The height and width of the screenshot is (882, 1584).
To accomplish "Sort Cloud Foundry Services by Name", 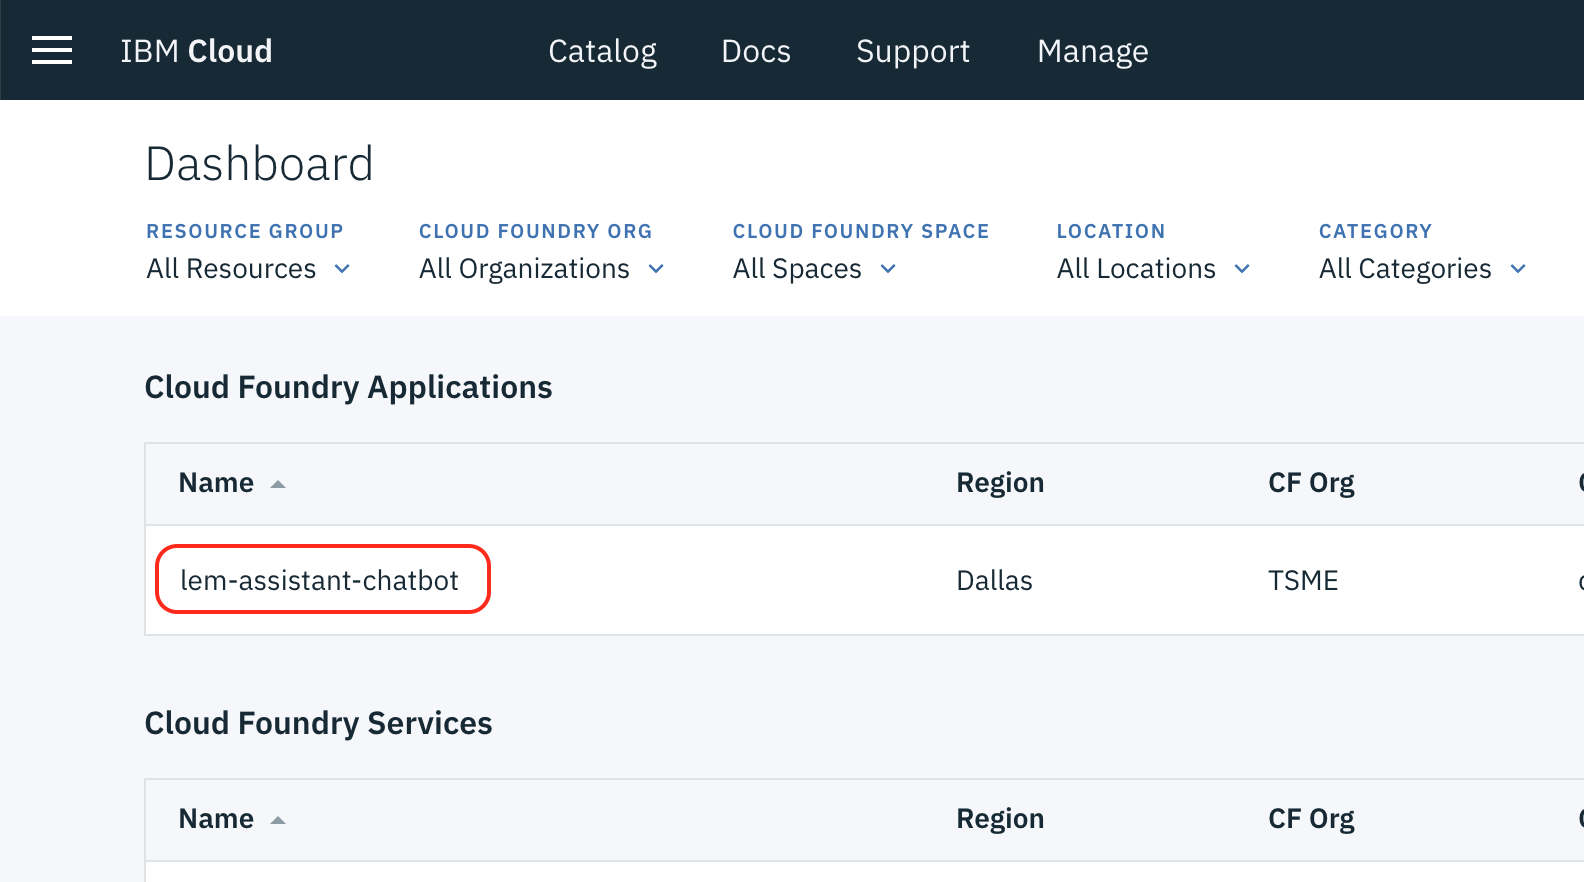I will click(232, 819).
